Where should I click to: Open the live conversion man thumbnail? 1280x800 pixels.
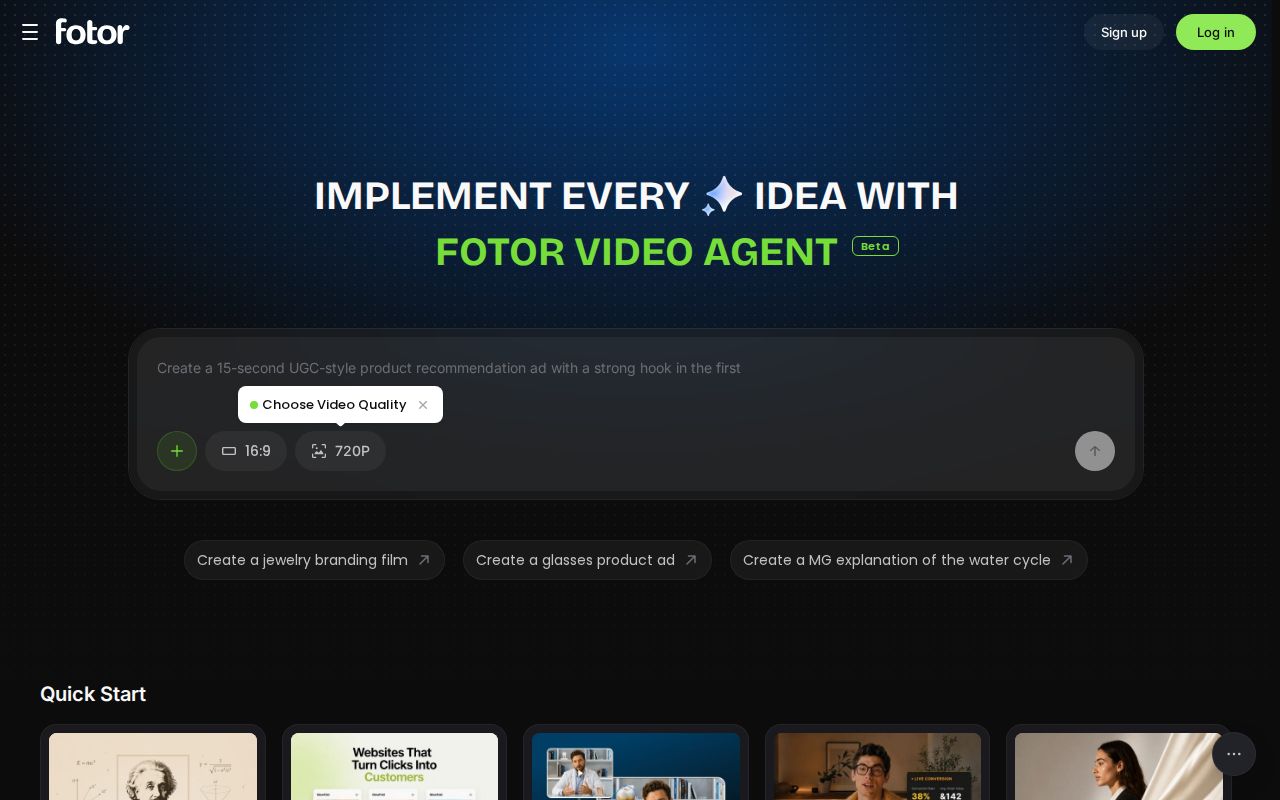pyautogui.click(x=877, y=766)
